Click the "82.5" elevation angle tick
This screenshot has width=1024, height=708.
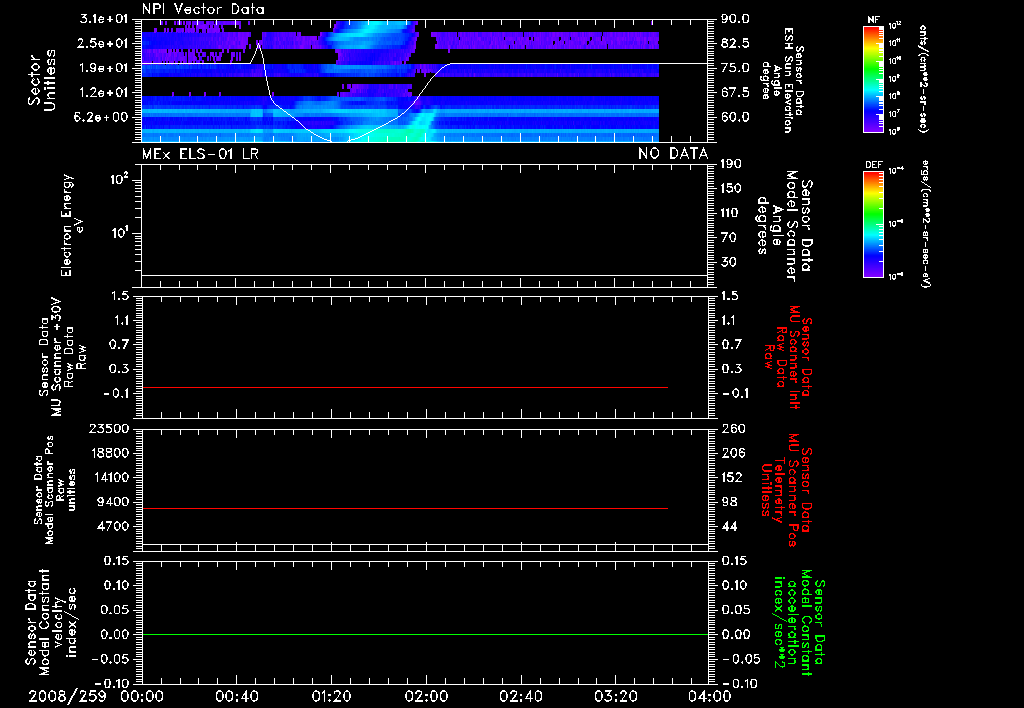pos(735,43)
